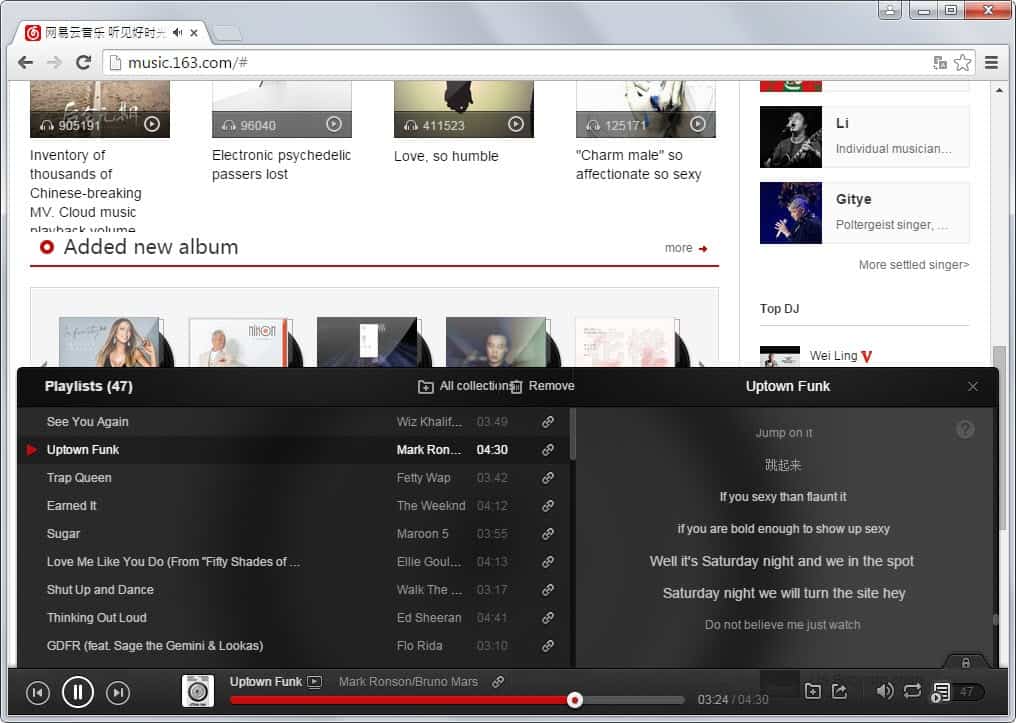Image resolution: width=1016 pixels, height=723 pixels.
Task: Select Shut Up and Dance in playlist
Action: [x=100, y=590]
